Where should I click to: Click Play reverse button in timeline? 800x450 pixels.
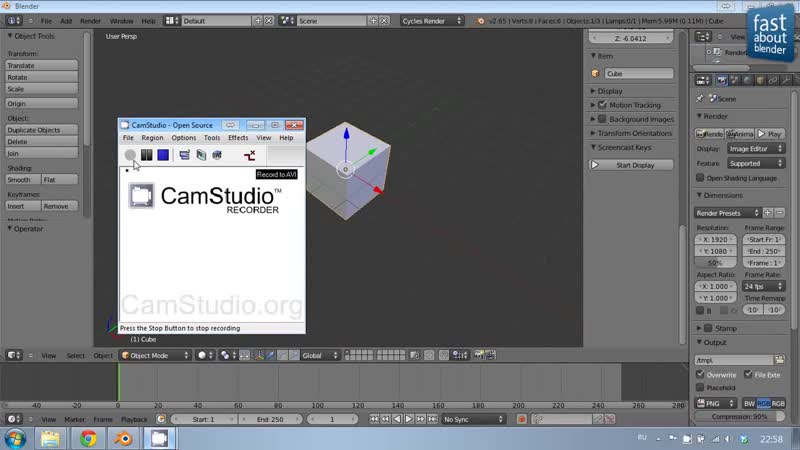tap(397, 419)
